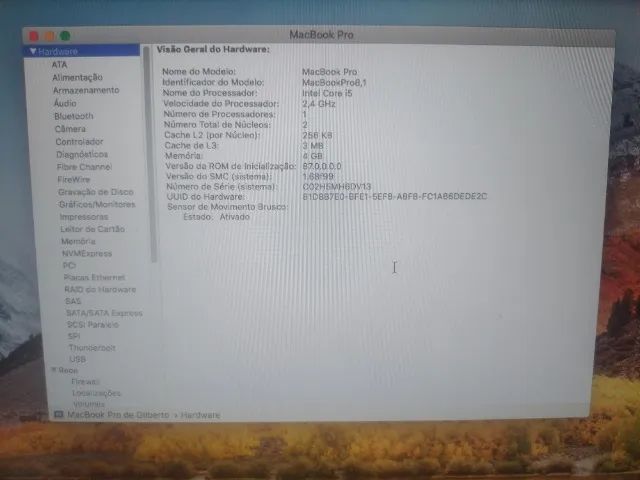Open Gravação de Disco entry
640x480 pixels.
tap(96, 192)
